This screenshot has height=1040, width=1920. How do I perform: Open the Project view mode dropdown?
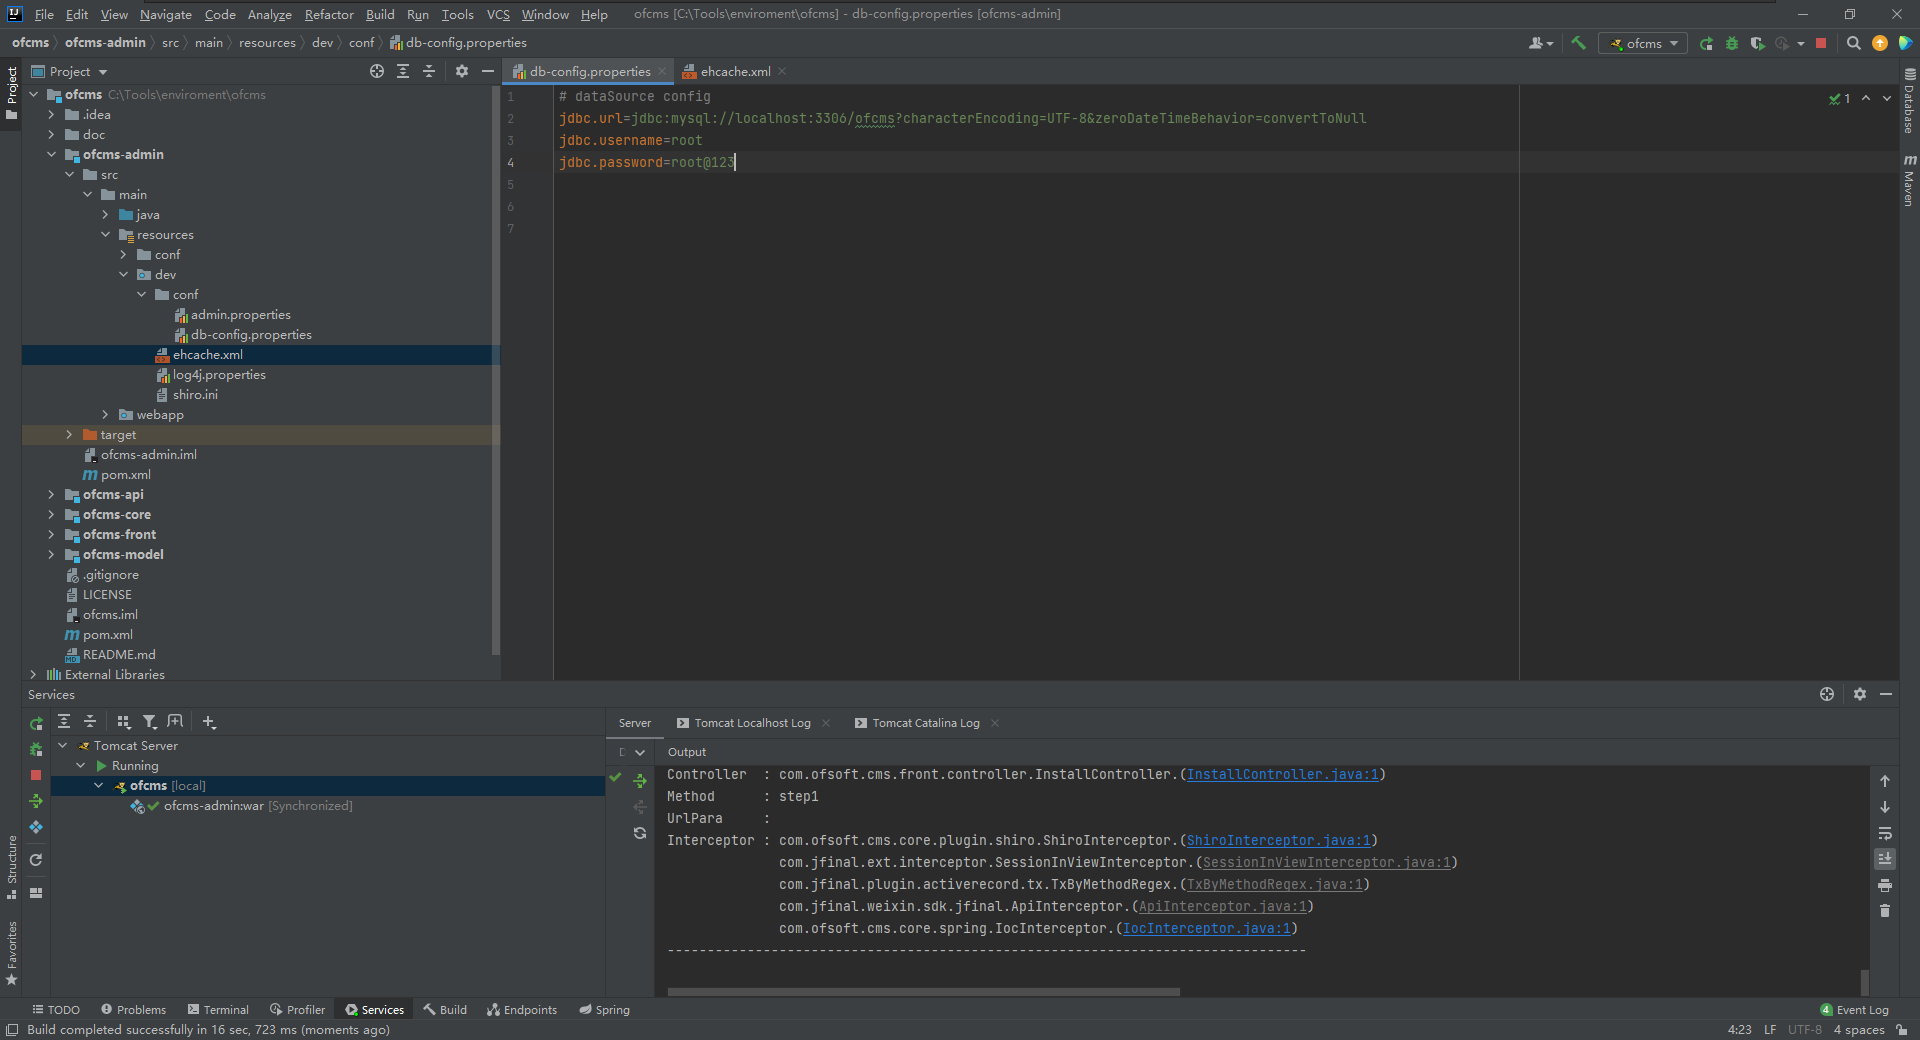coord(70,71)
